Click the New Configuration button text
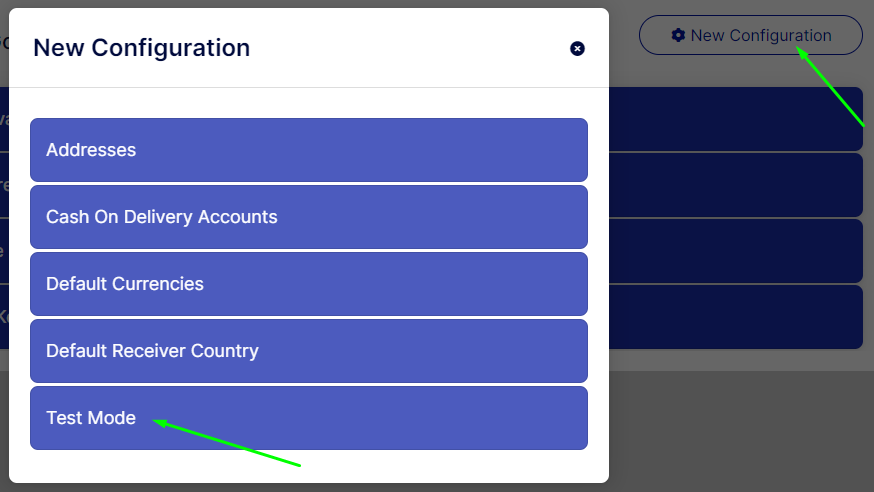The height and width of the screenshot is (492, 874). [x=761, y=35]
